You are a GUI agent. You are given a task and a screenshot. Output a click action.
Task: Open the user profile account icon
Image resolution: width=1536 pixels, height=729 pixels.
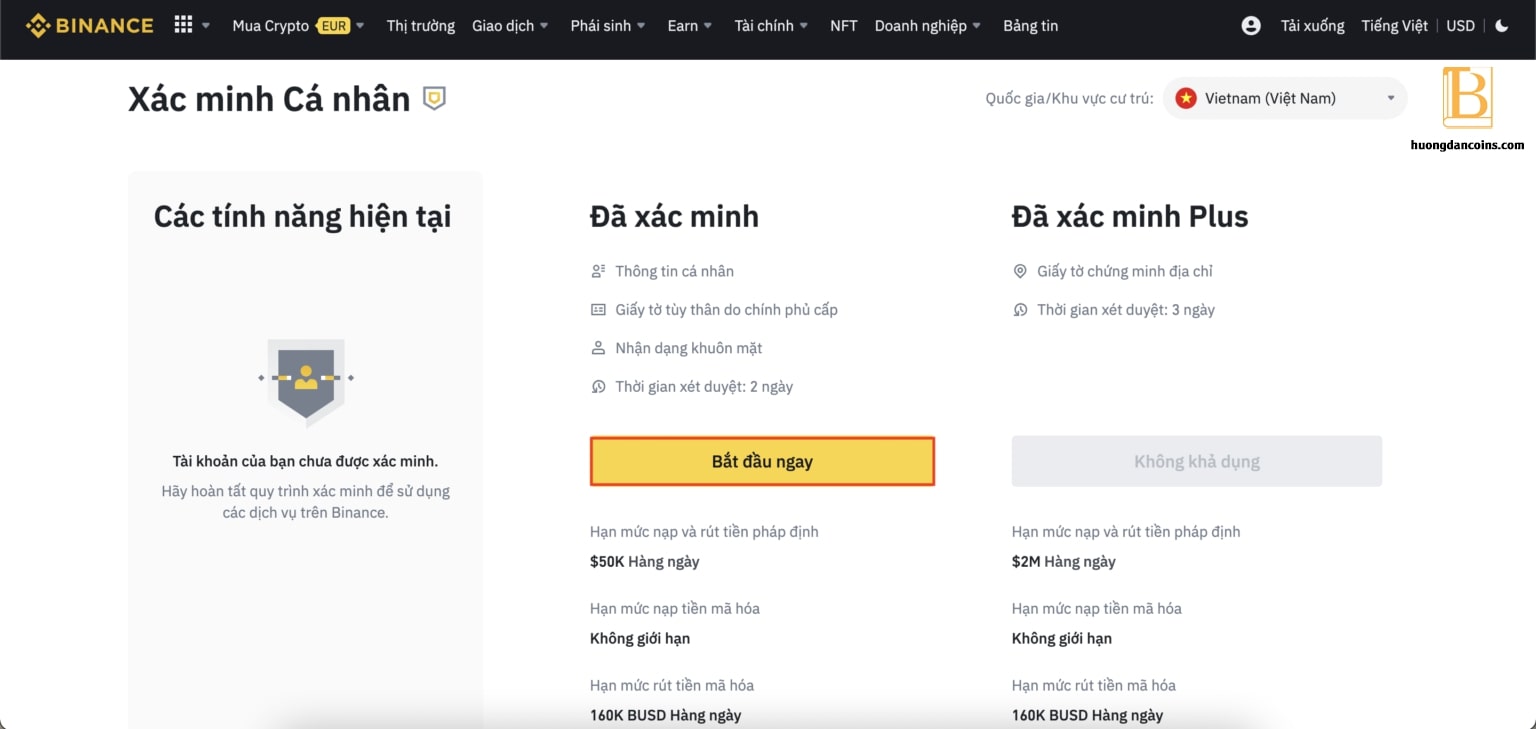(1251, 26)
